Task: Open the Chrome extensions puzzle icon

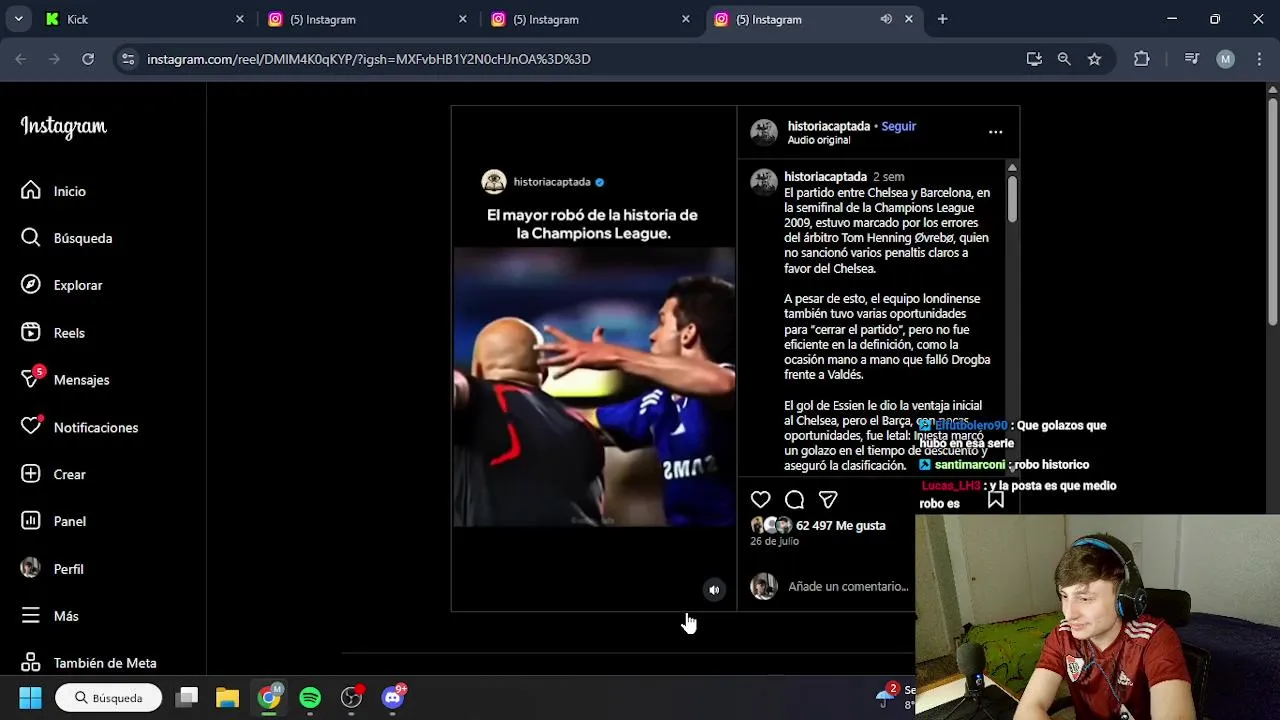Action: point(1142,59)
